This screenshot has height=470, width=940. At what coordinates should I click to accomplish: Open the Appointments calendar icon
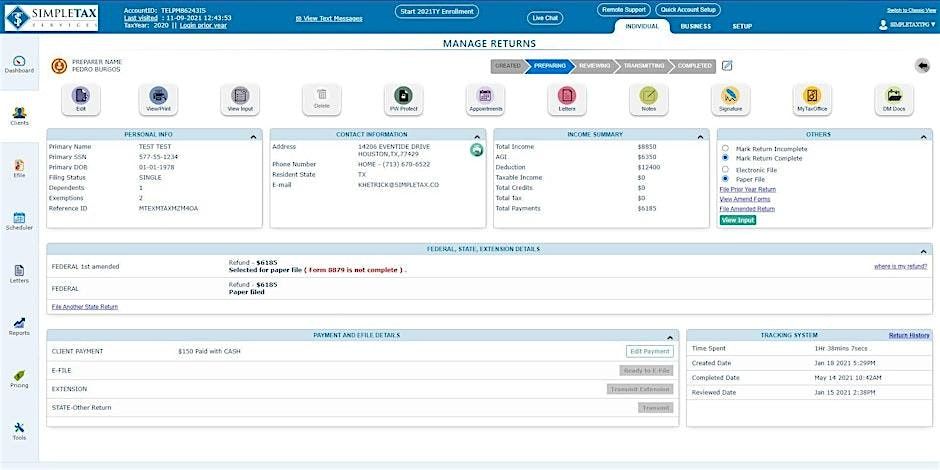[x=485, y=96]
